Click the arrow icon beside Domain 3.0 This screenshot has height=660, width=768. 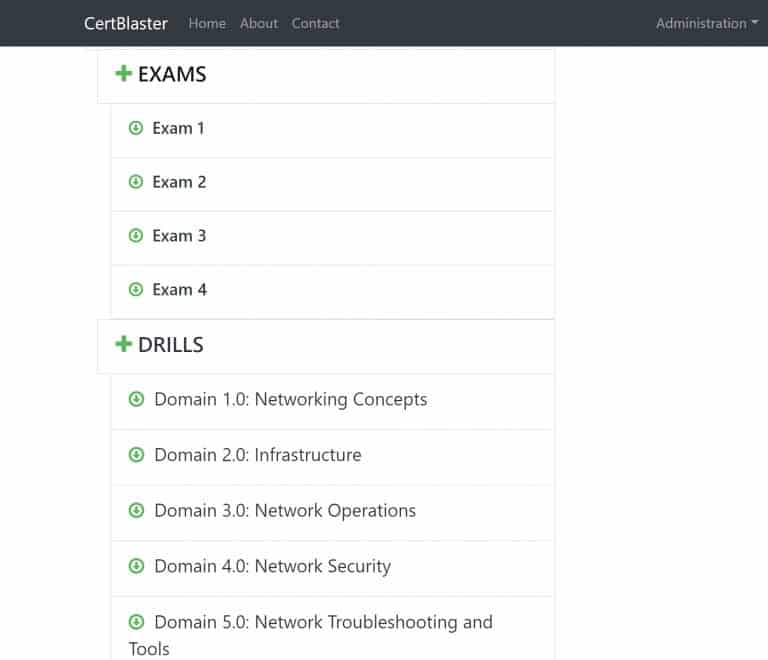pos(137,511)
